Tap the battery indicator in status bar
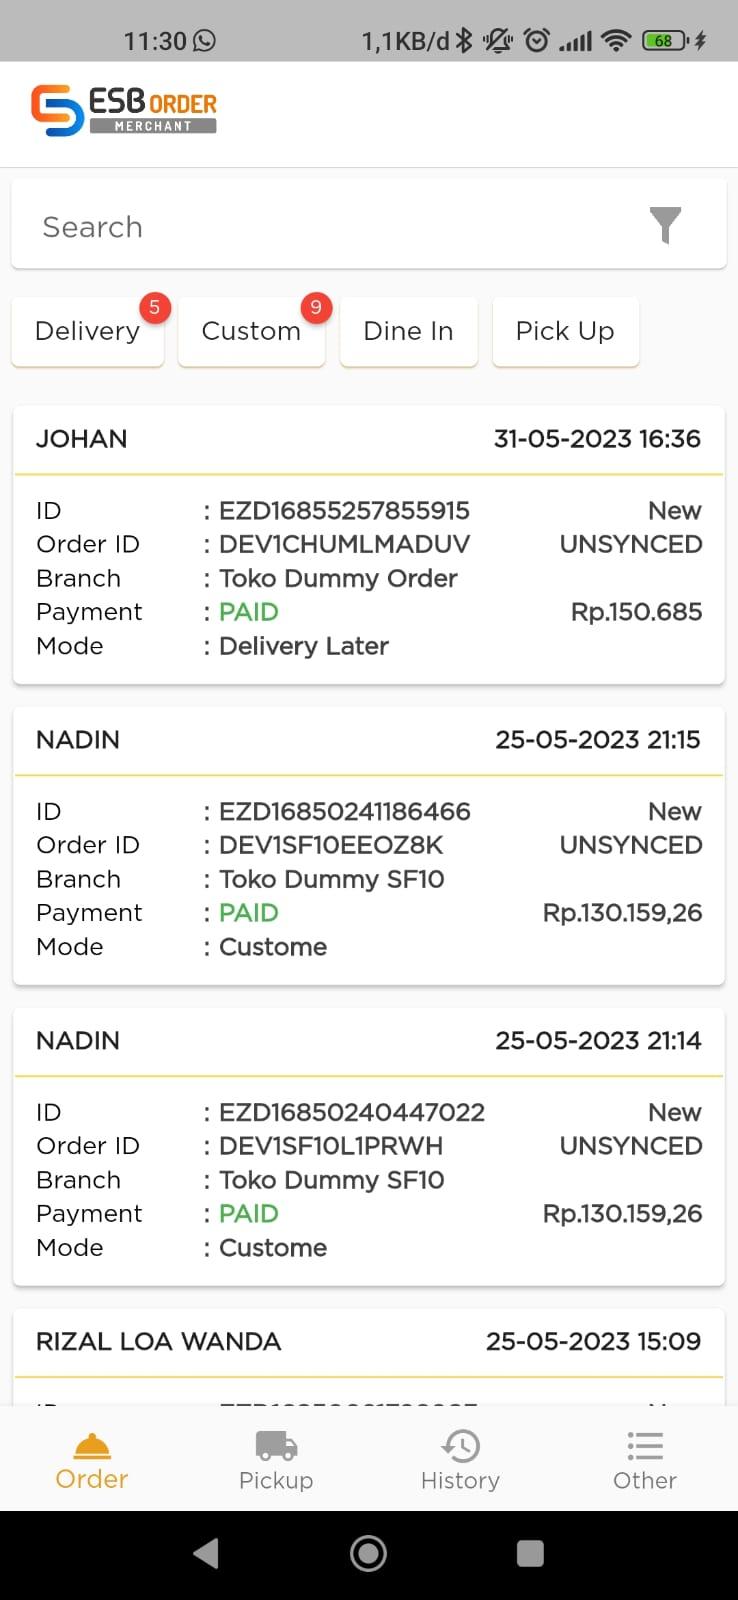This screenshot has height=1600, width=738. click(x=666, y=40)
